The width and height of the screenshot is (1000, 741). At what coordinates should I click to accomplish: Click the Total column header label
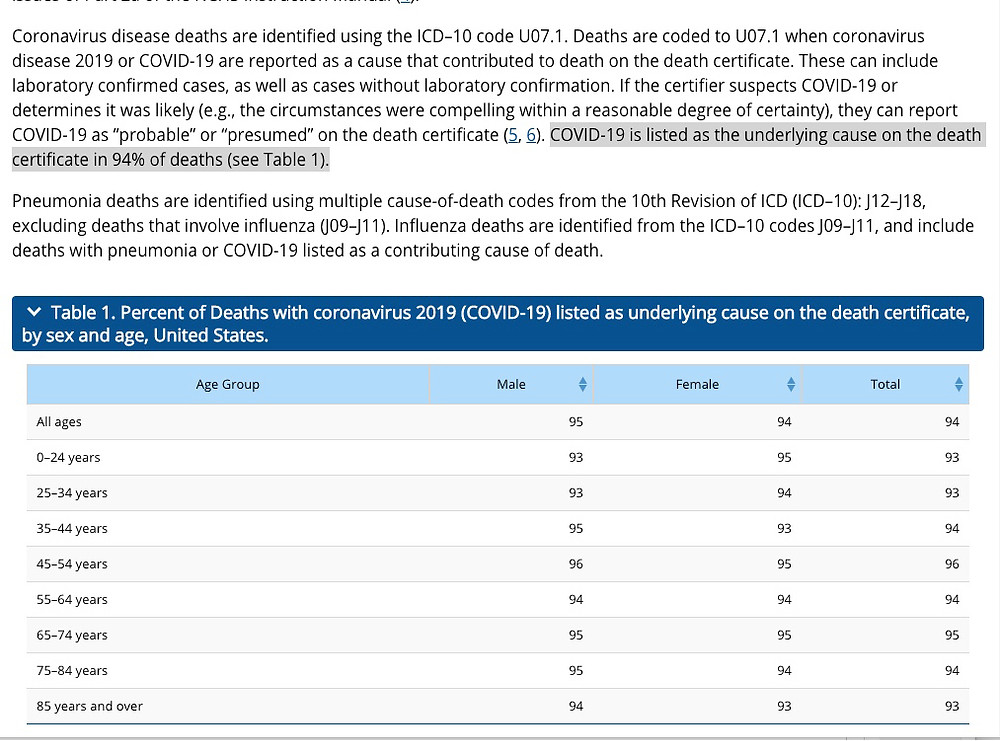885,384
